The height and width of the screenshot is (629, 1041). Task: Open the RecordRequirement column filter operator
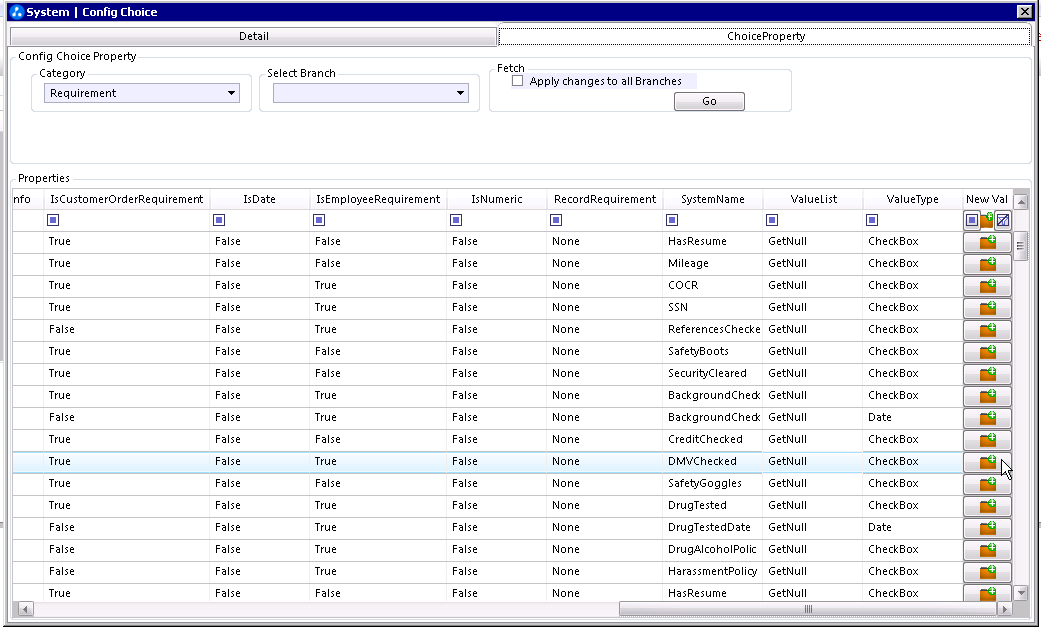click(556, 220)
